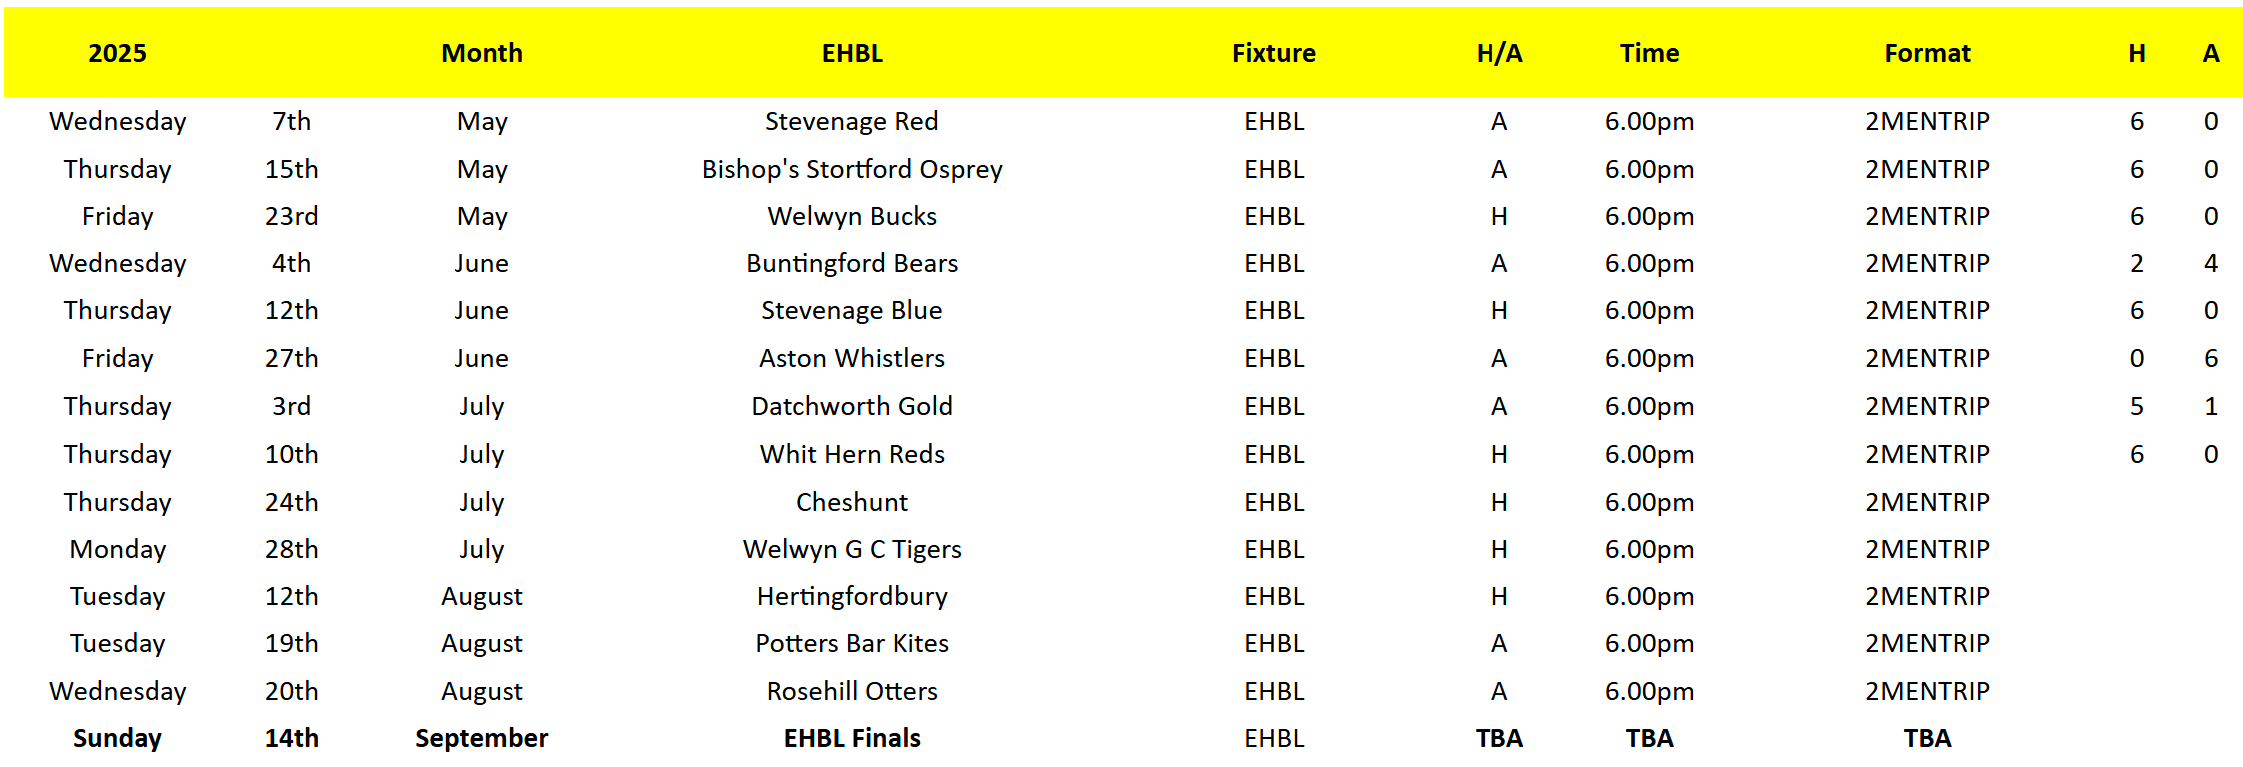Click the Cheshunt fixture cell

(x=852, y=502)
